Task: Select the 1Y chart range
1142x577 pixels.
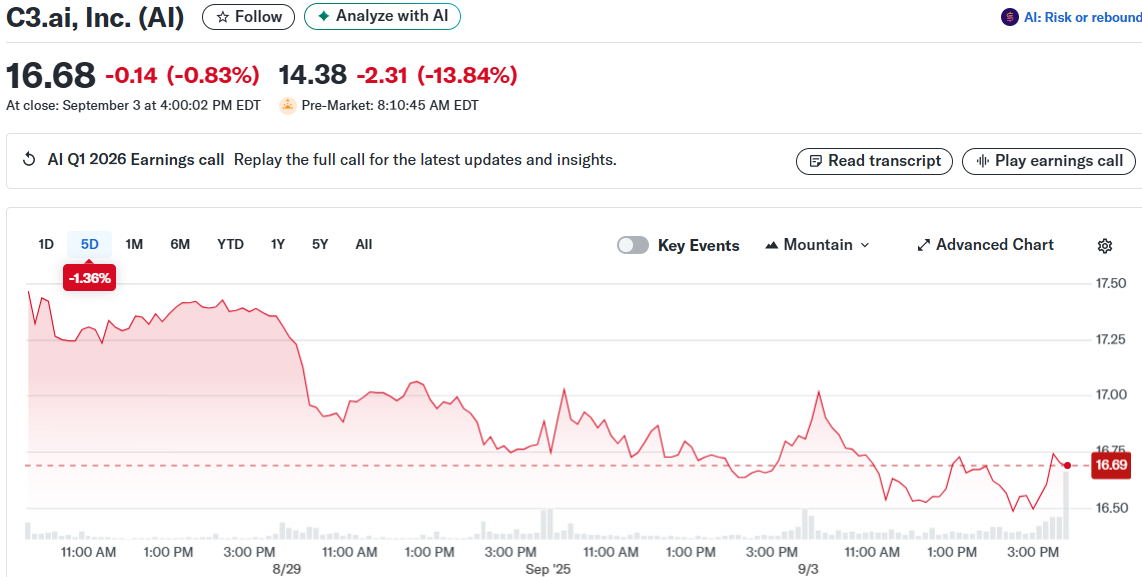Action: click(x=277, y=245)
